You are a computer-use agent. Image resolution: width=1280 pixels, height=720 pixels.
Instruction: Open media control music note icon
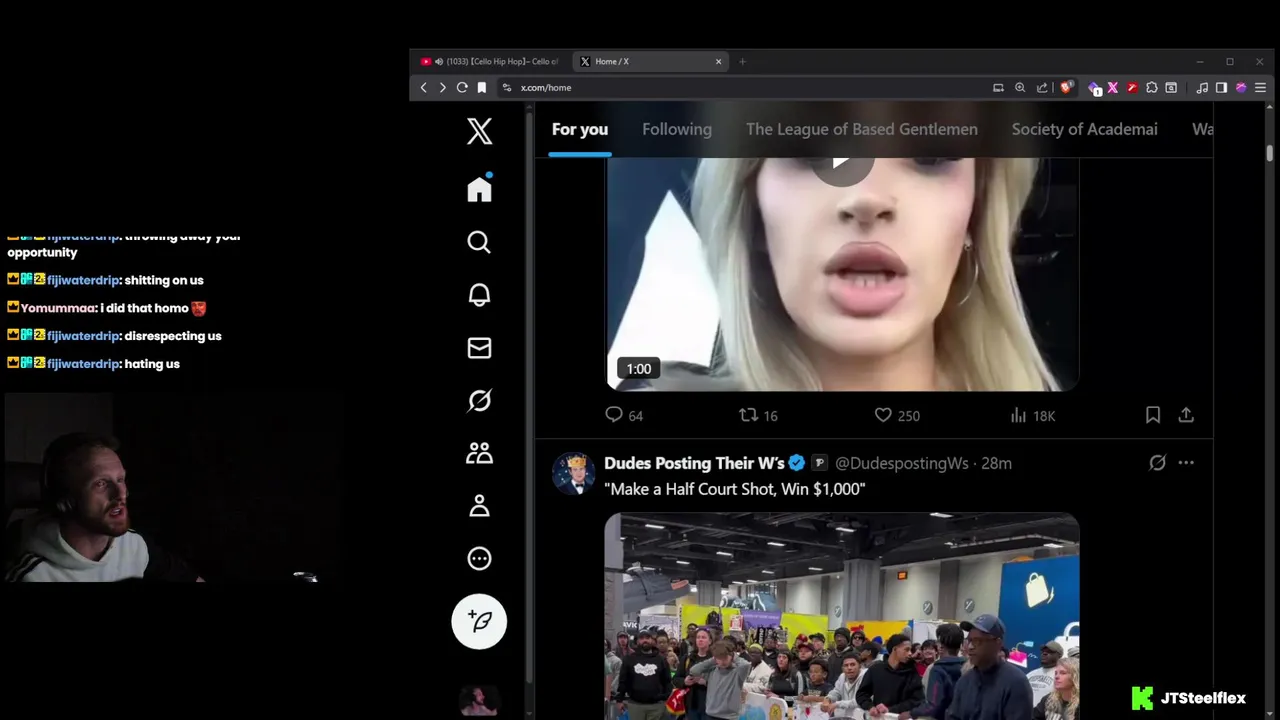pyautogui.click(x=1202, y=88)
